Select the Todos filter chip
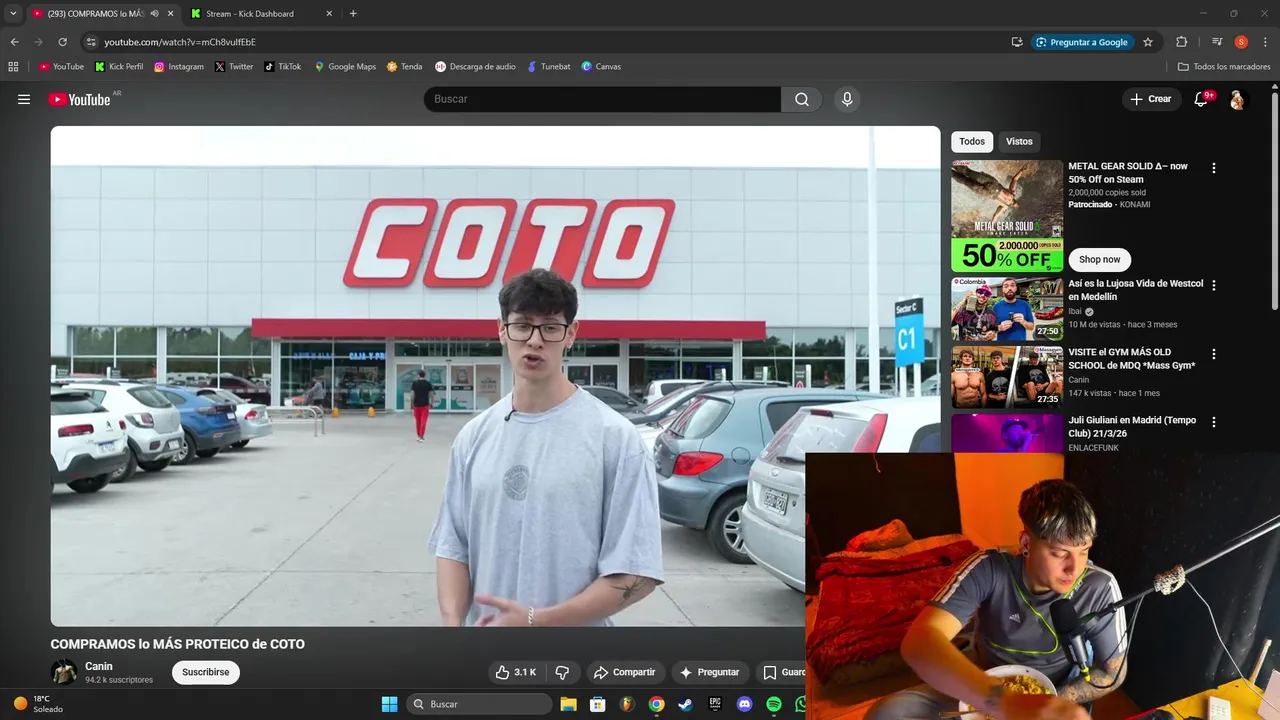Image resolution: width=1280 pixels, height=720 pixels. tap(972, 142)
